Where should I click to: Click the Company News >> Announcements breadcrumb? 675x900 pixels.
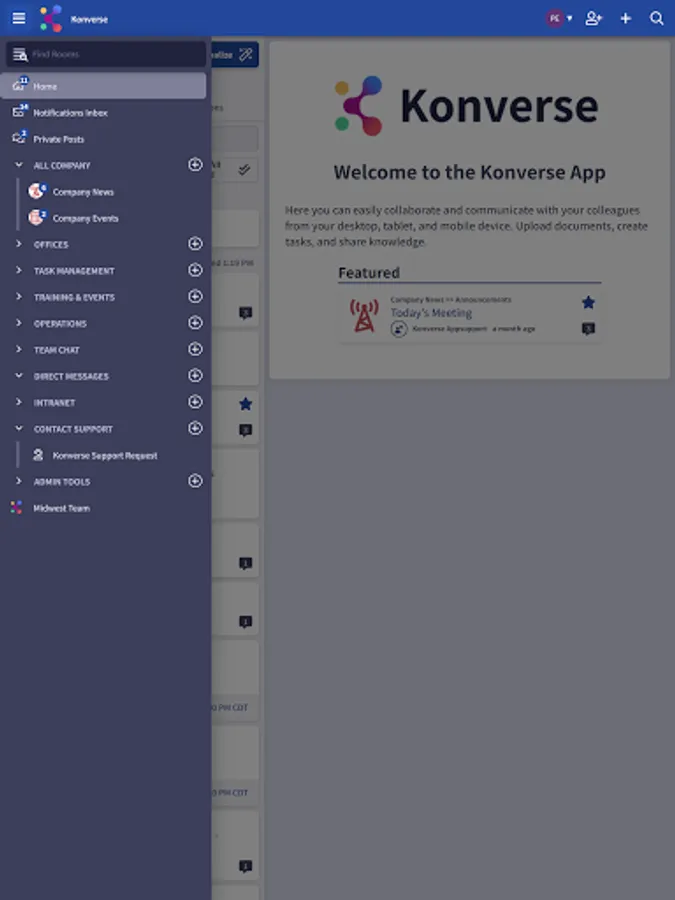[x=451, y=300]
